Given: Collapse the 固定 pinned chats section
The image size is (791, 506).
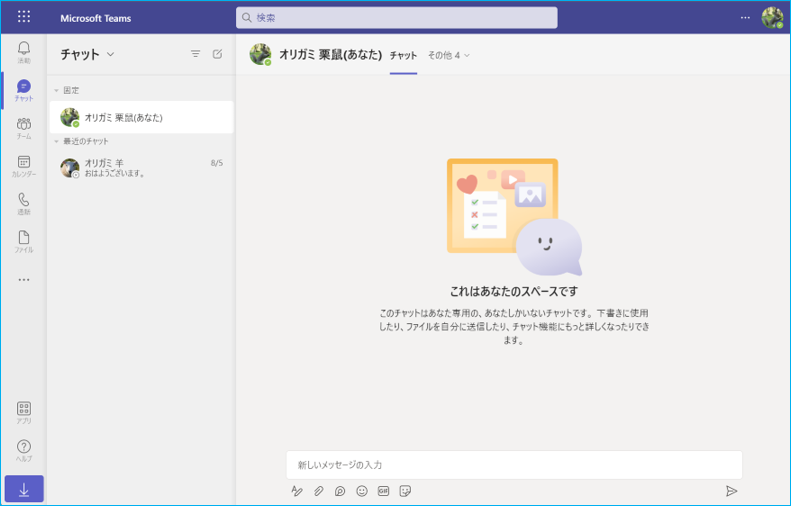Looking at the screenshot, I should pyautogui.click(x=57, y=91).
